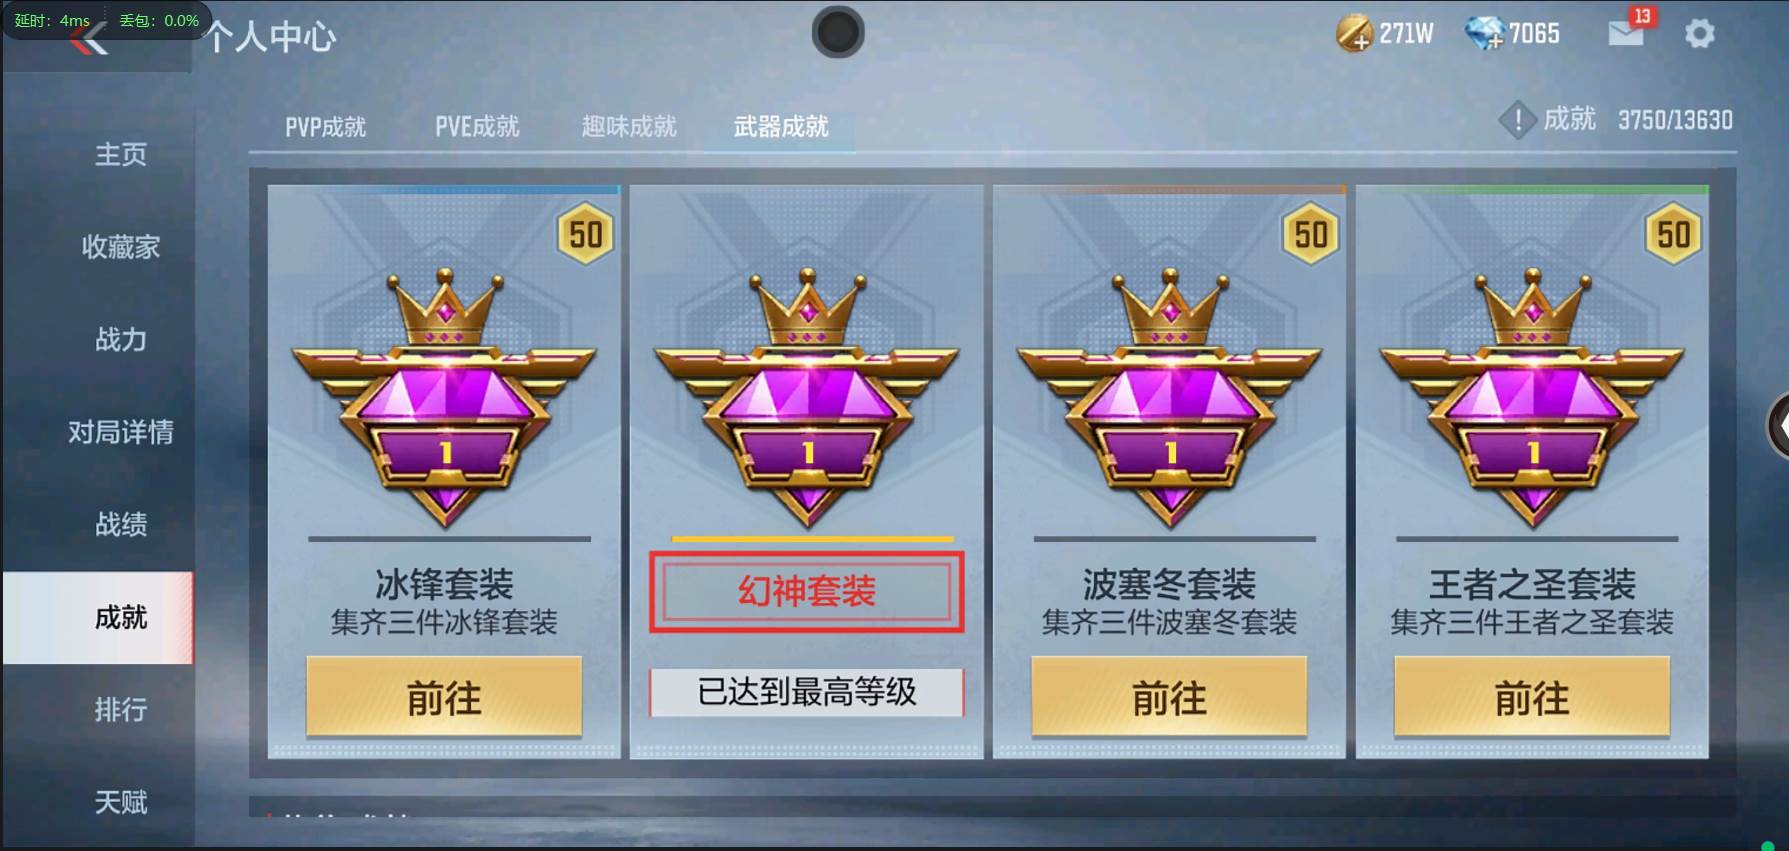Tap the 王者之圣套装 crown medal badge
The height and width of the screenshot is (851, 1789).
pos(1532,398)
